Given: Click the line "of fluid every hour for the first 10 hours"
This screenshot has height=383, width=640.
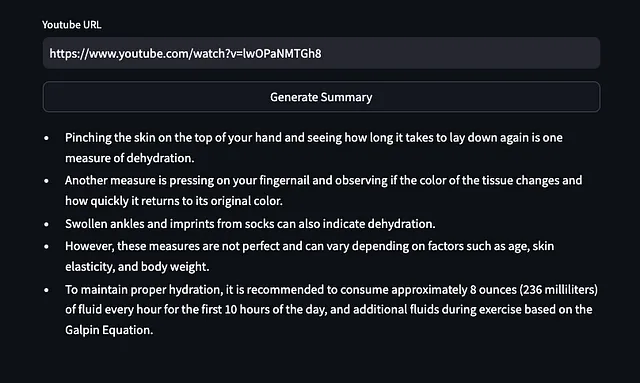Looking at the screenshot, I should click(x=329, y=310).
